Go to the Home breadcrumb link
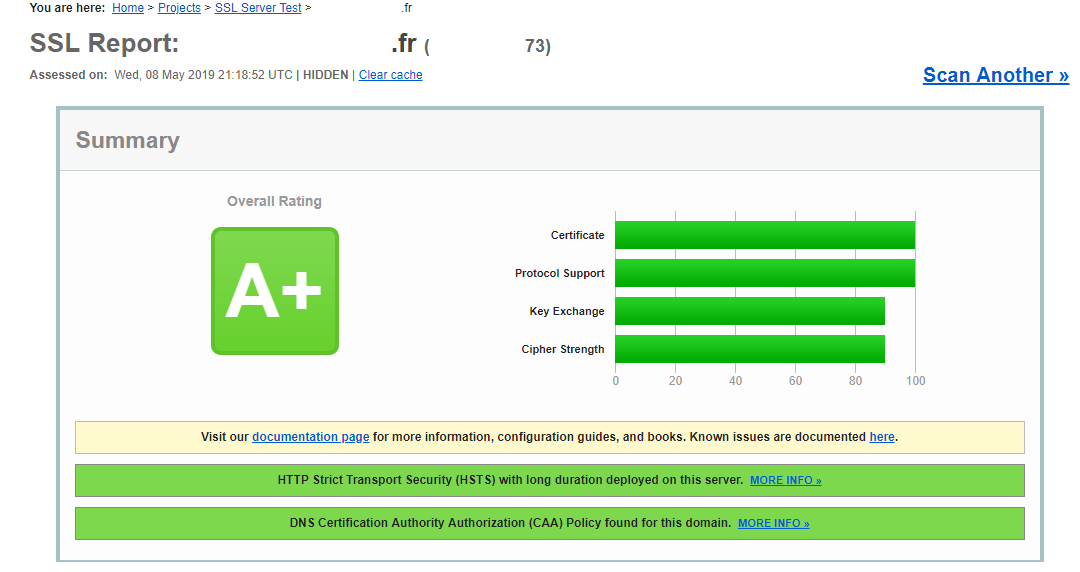The height and width of the screenshot is (572, 1080). [x=128, y=8]
